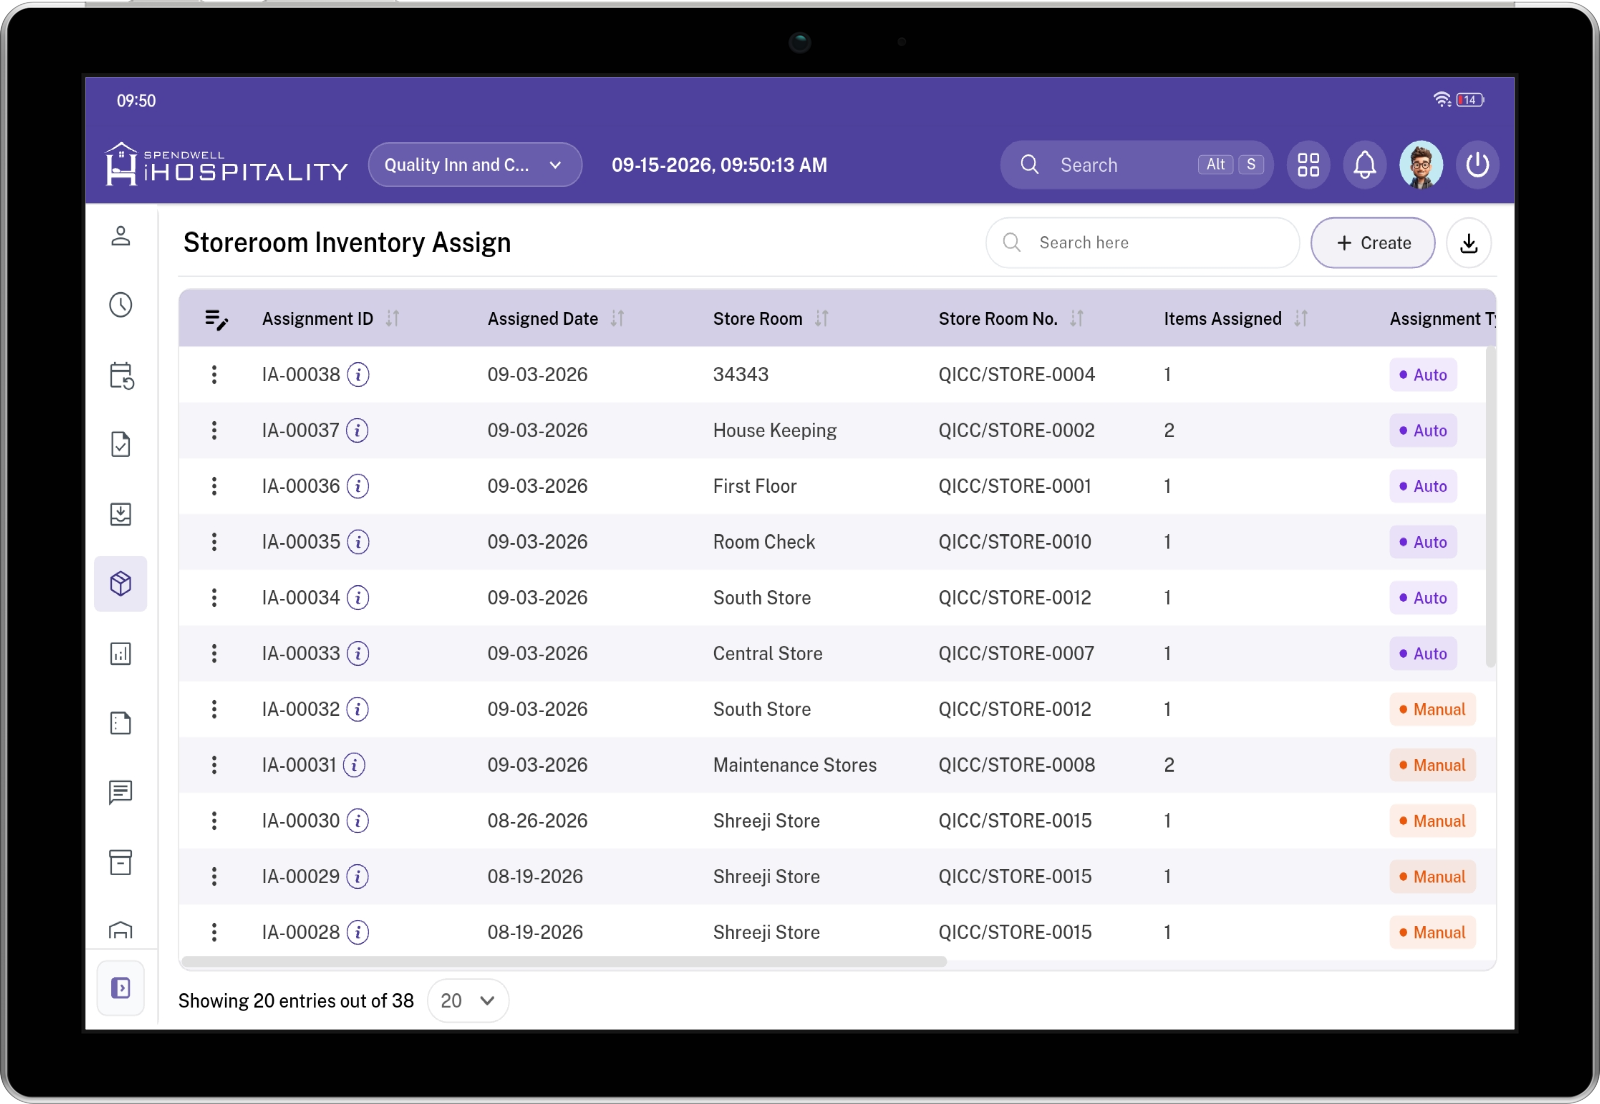
Task: Click the Manual tag for IA-00030
Action: tap(1432, 821)
